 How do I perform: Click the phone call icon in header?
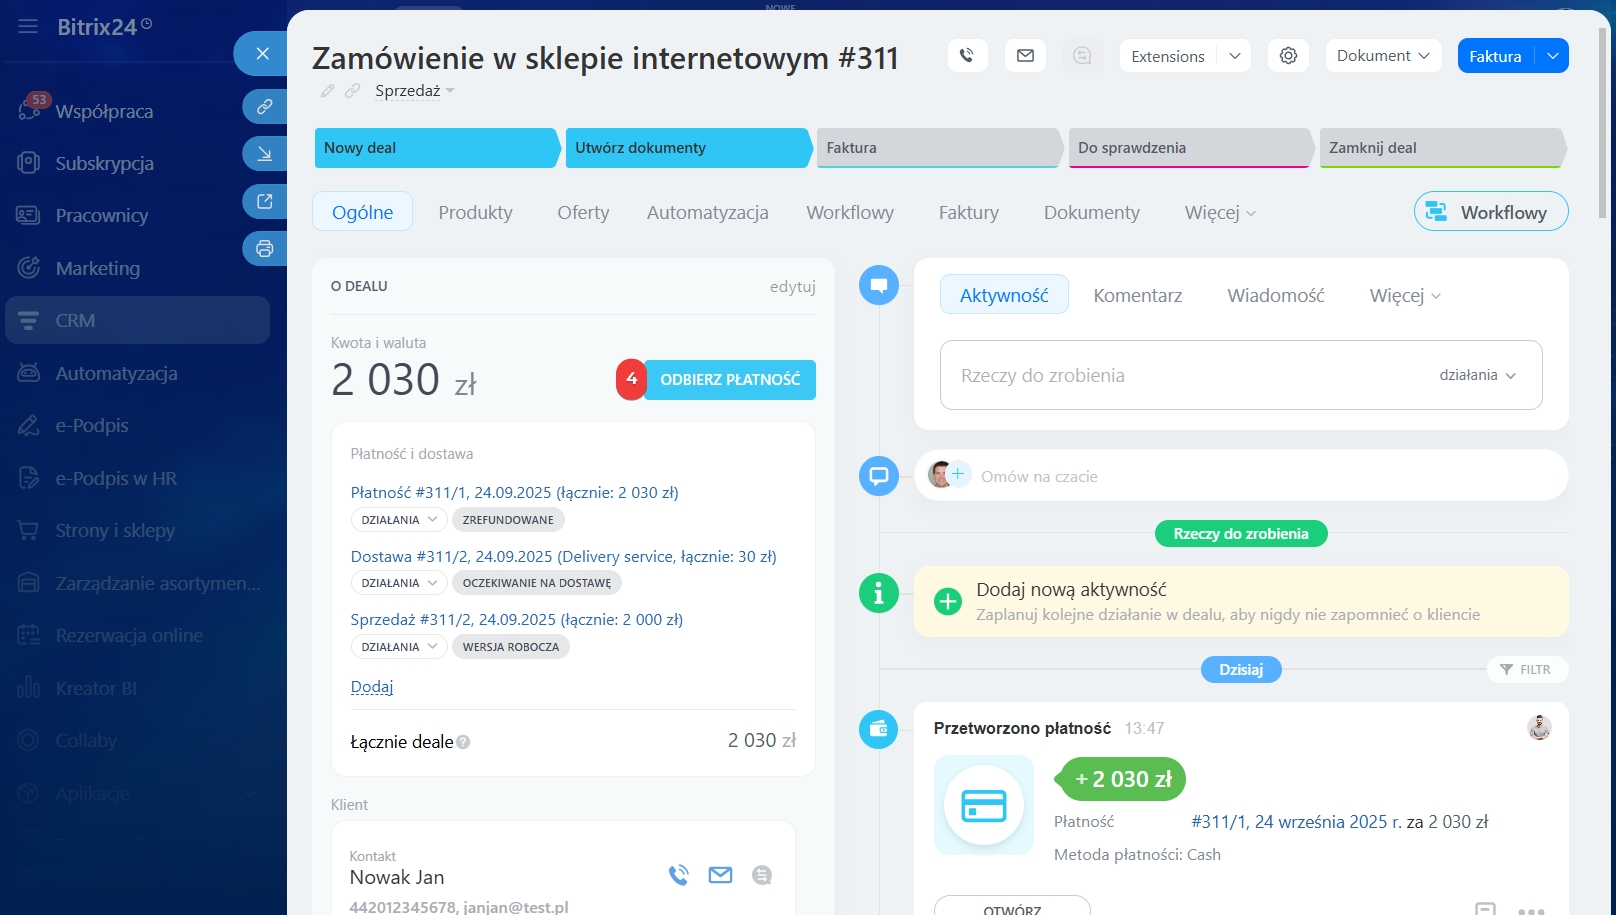click(967, 56)
